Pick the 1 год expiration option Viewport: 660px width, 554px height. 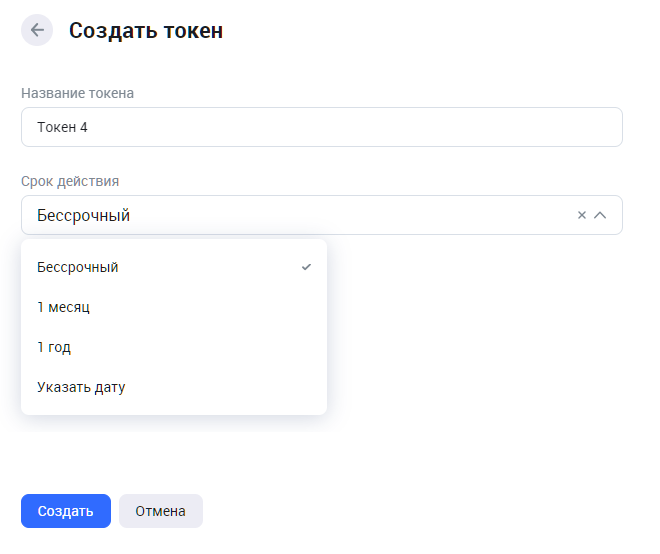pyautogui.click(x=54, y=347)
